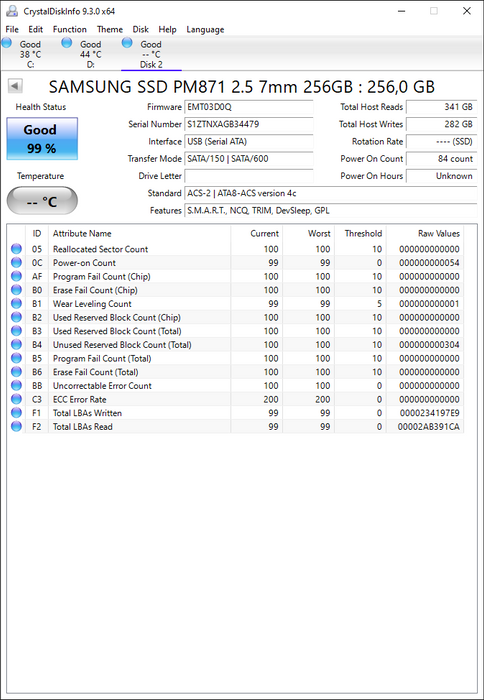Click the disk model title SAMSUNG SSD PM871
The width and height of the screenshot is (484, 700).
point(242,87)
